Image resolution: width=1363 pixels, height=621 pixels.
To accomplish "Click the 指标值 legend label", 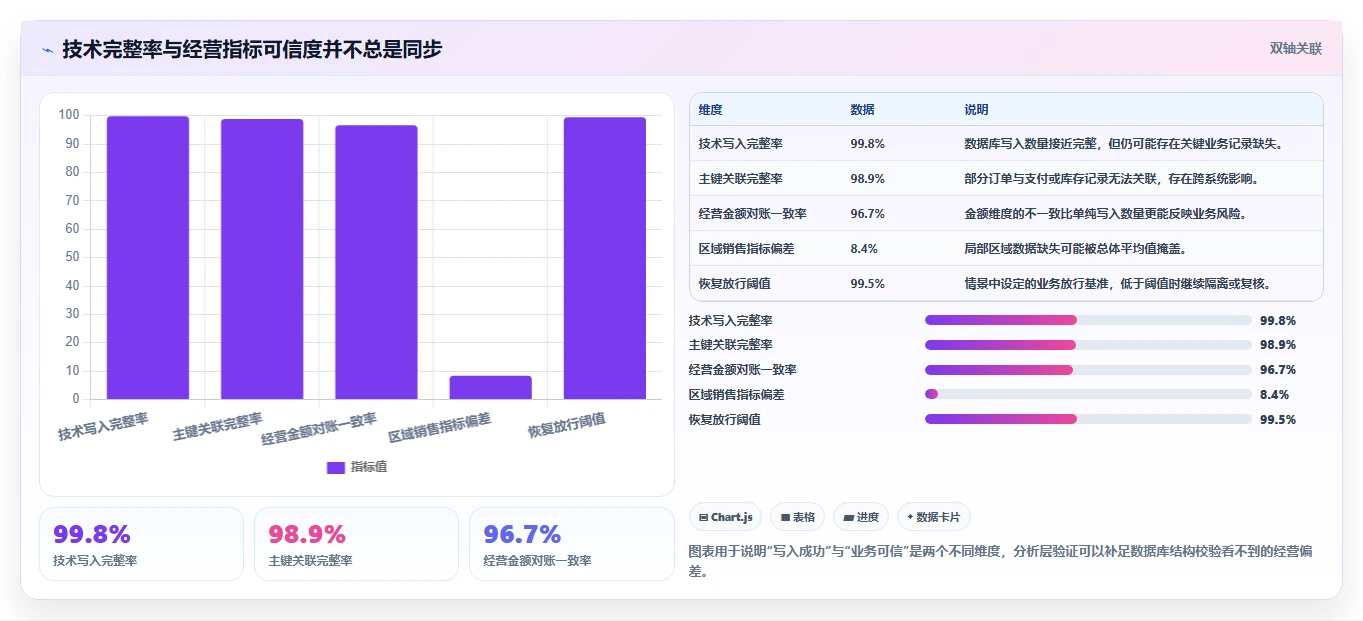I will 369,467.
